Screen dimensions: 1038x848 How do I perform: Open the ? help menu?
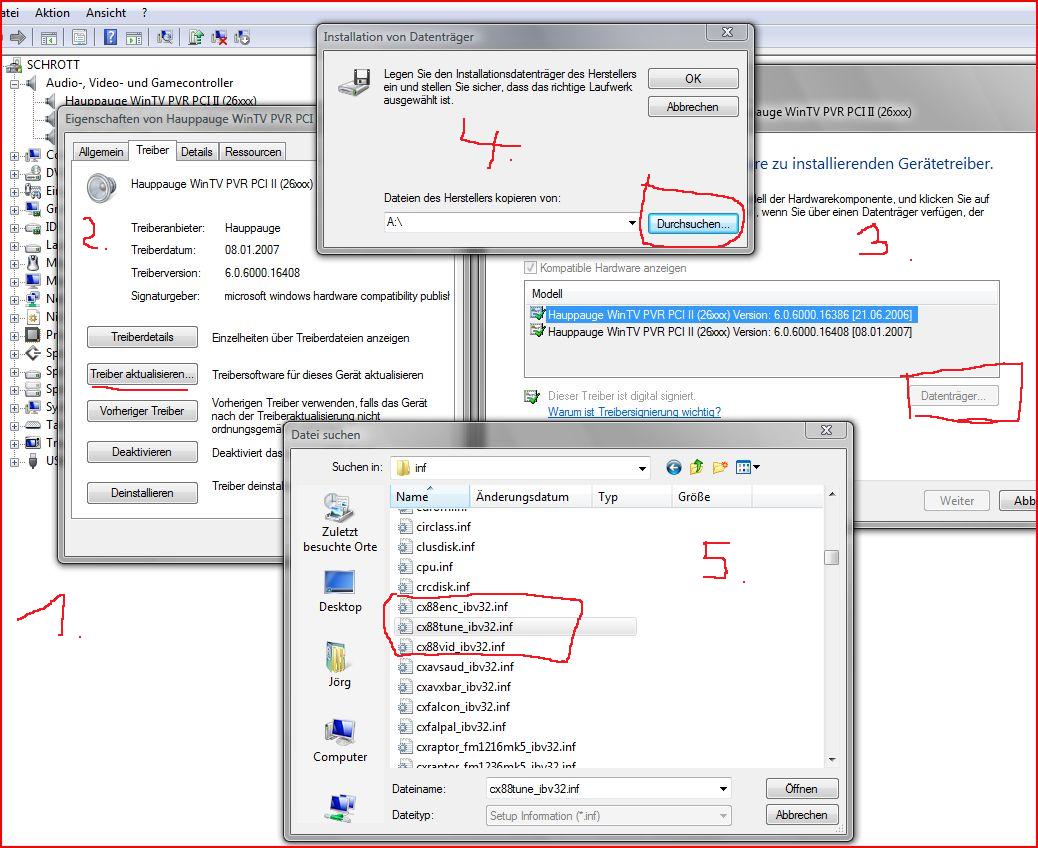145,13
